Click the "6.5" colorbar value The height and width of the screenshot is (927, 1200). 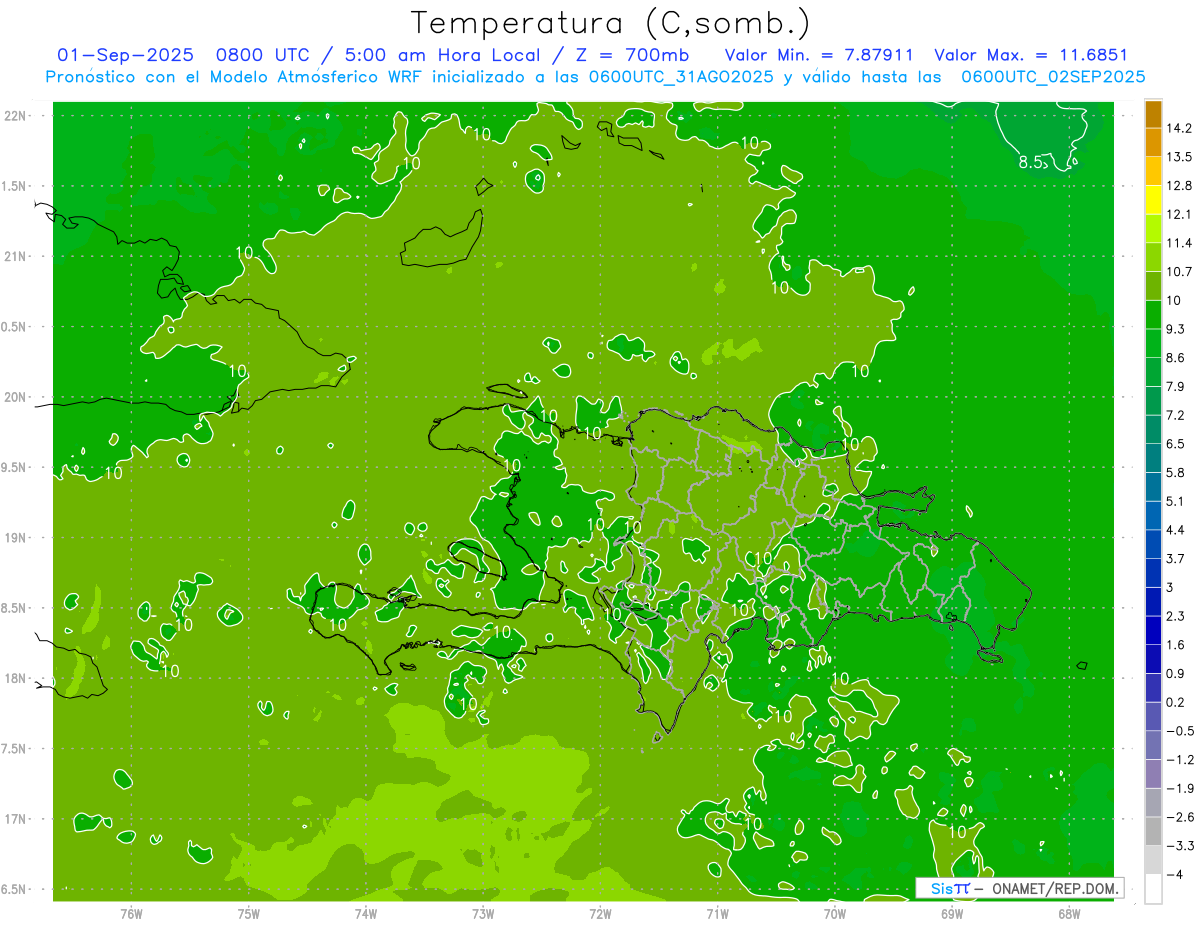(1176, 443)
